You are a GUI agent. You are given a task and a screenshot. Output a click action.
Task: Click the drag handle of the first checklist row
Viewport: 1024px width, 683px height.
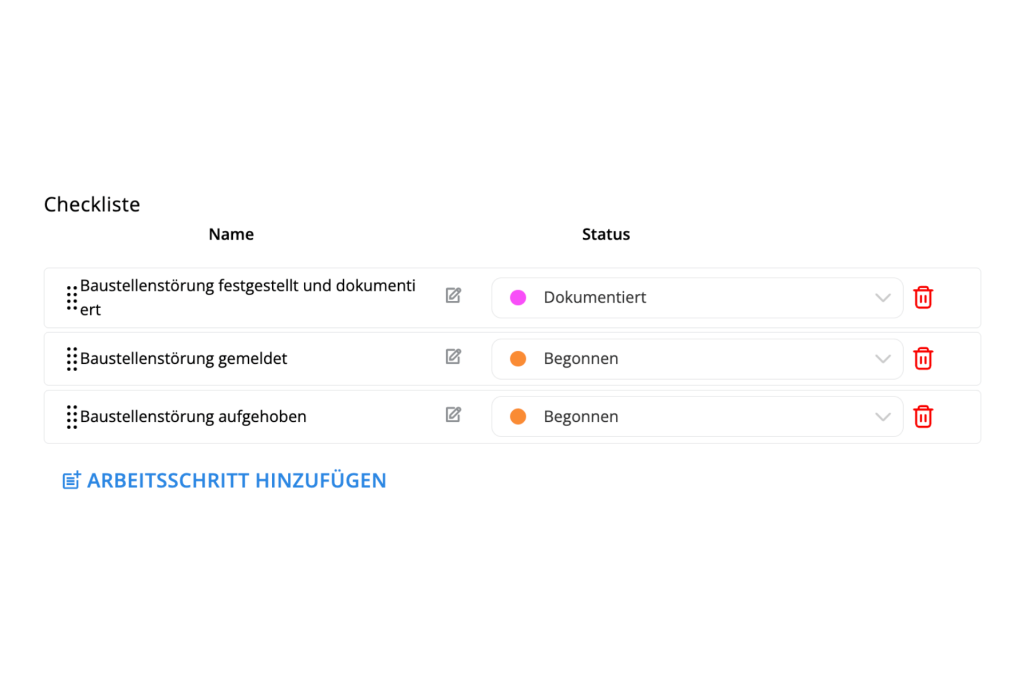tap(71, 297)
